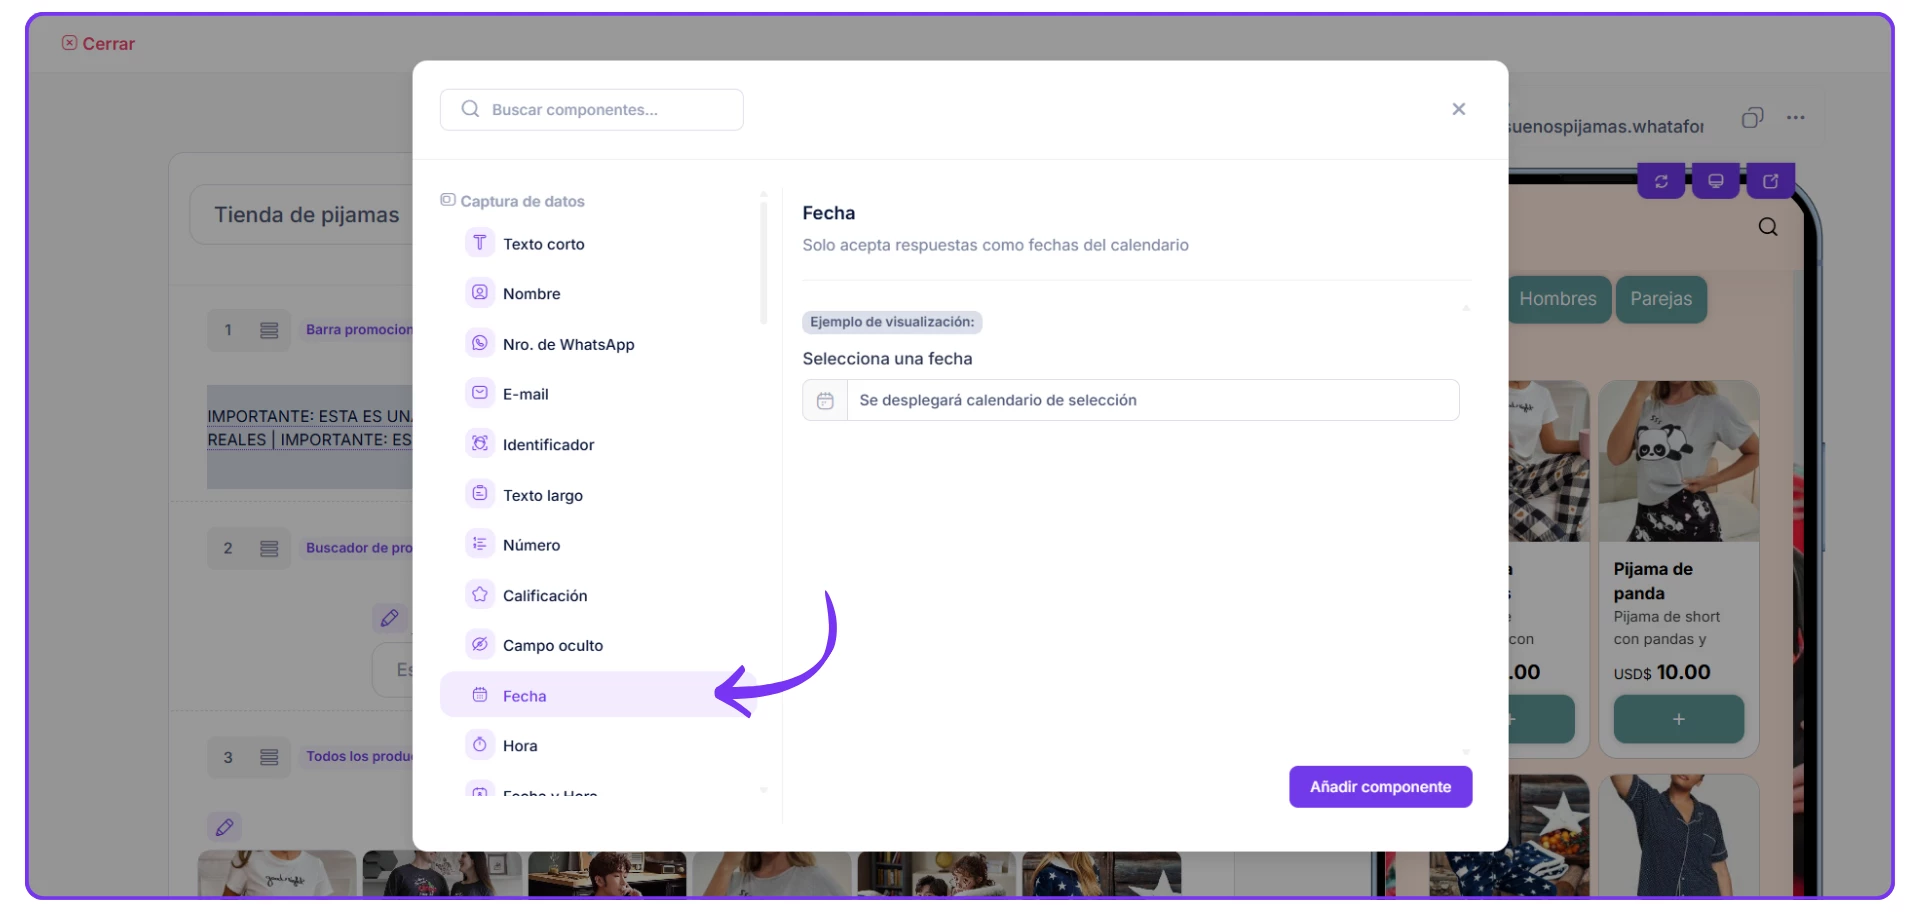1920x912 pixels.
Task: Choose the Campo oculto hidden-eye icon
Action: tap(480, 645)
